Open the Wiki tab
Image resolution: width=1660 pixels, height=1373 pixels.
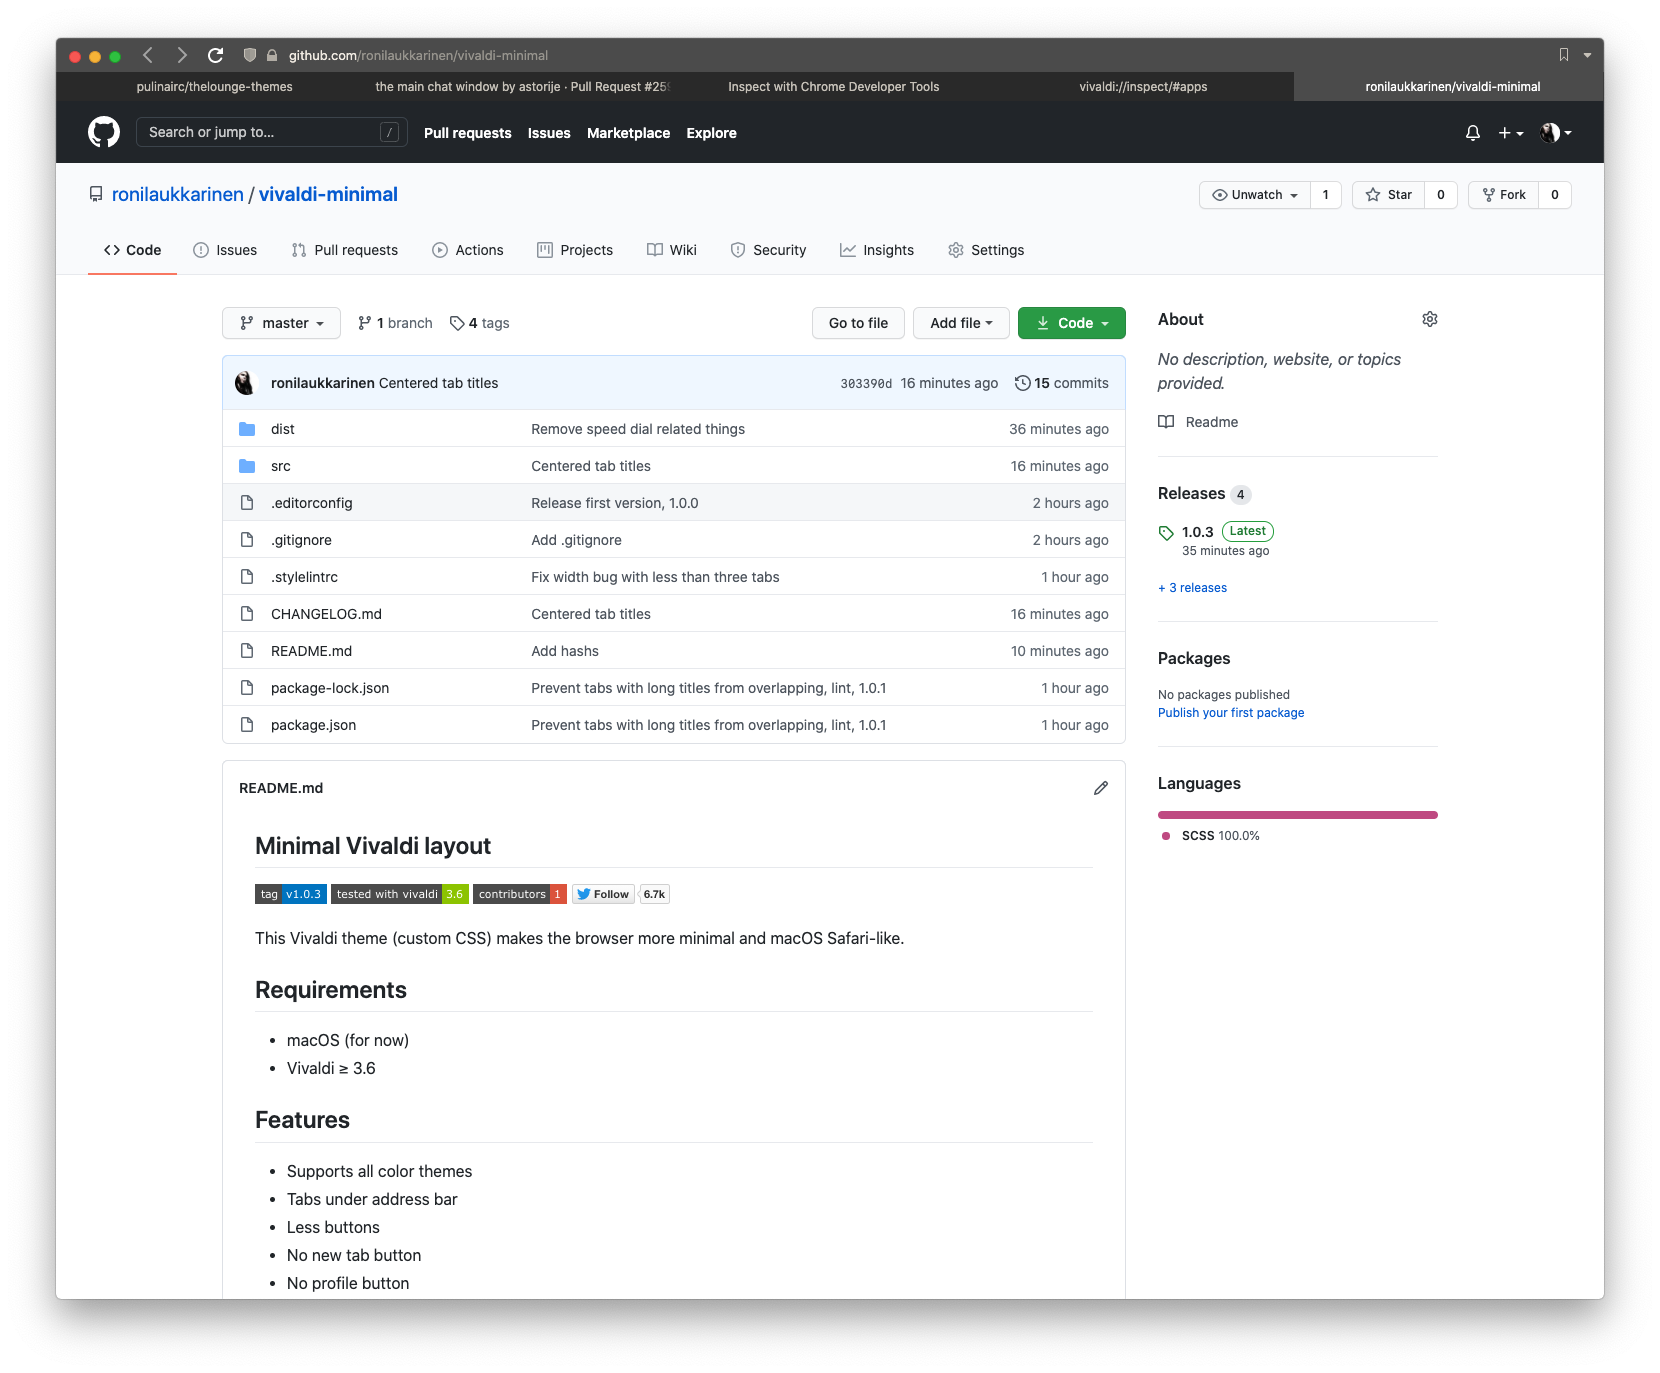pyautogui.click(x=672, y=250)
